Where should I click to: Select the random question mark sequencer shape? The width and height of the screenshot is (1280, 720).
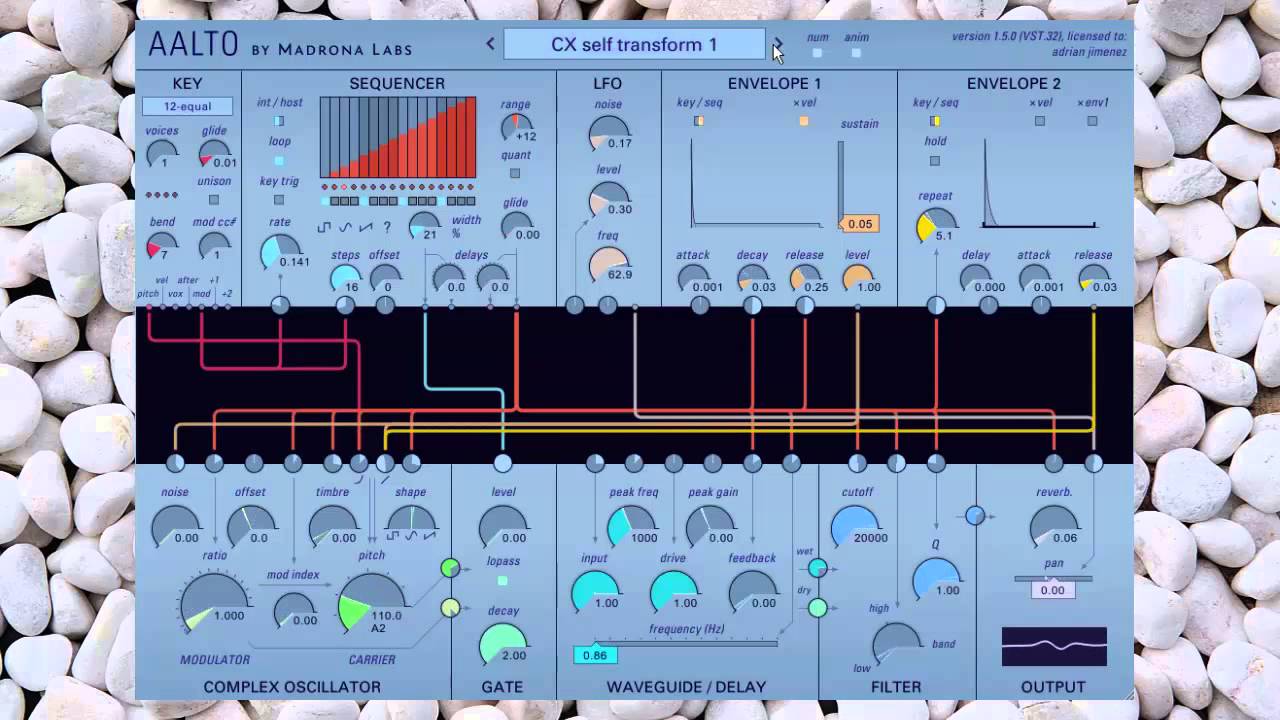(387, 227)
